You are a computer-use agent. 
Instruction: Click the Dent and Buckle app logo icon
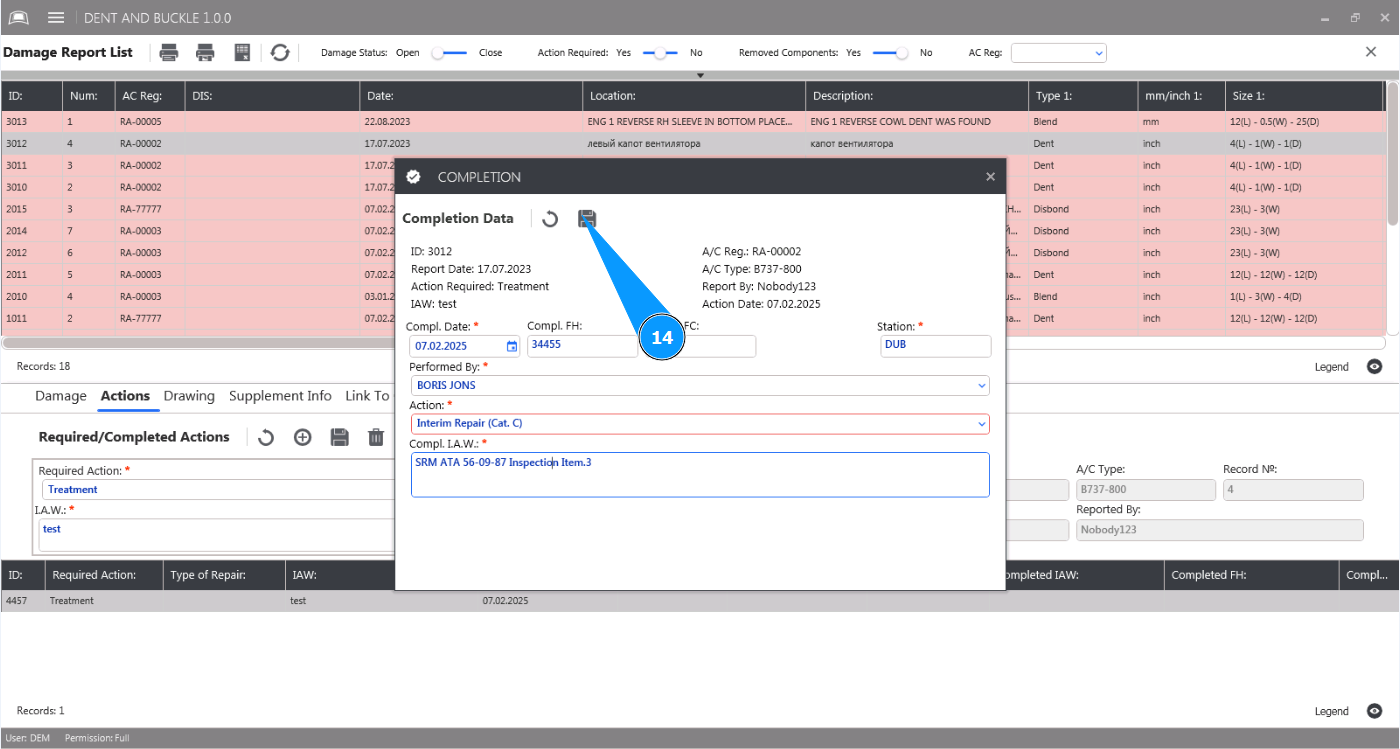[19, 18]
